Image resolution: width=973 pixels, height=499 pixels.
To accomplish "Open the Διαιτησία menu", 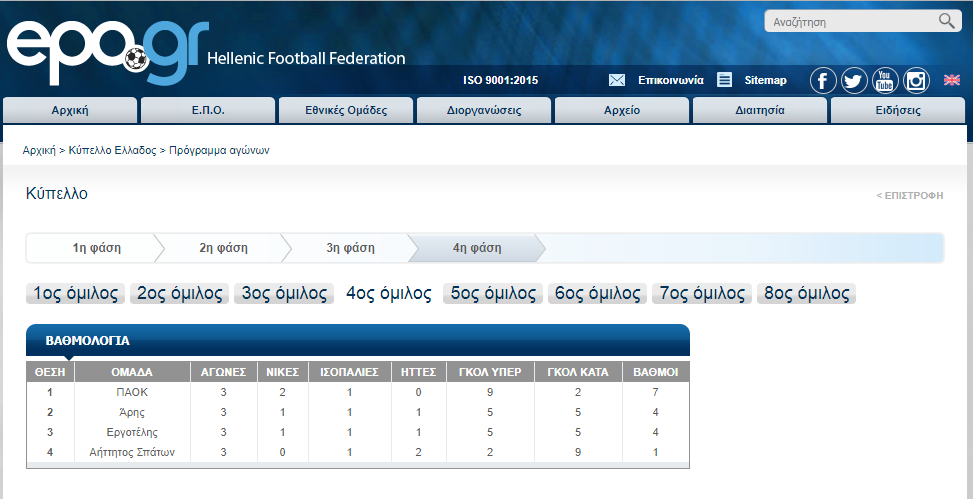I will click(760, 110).
